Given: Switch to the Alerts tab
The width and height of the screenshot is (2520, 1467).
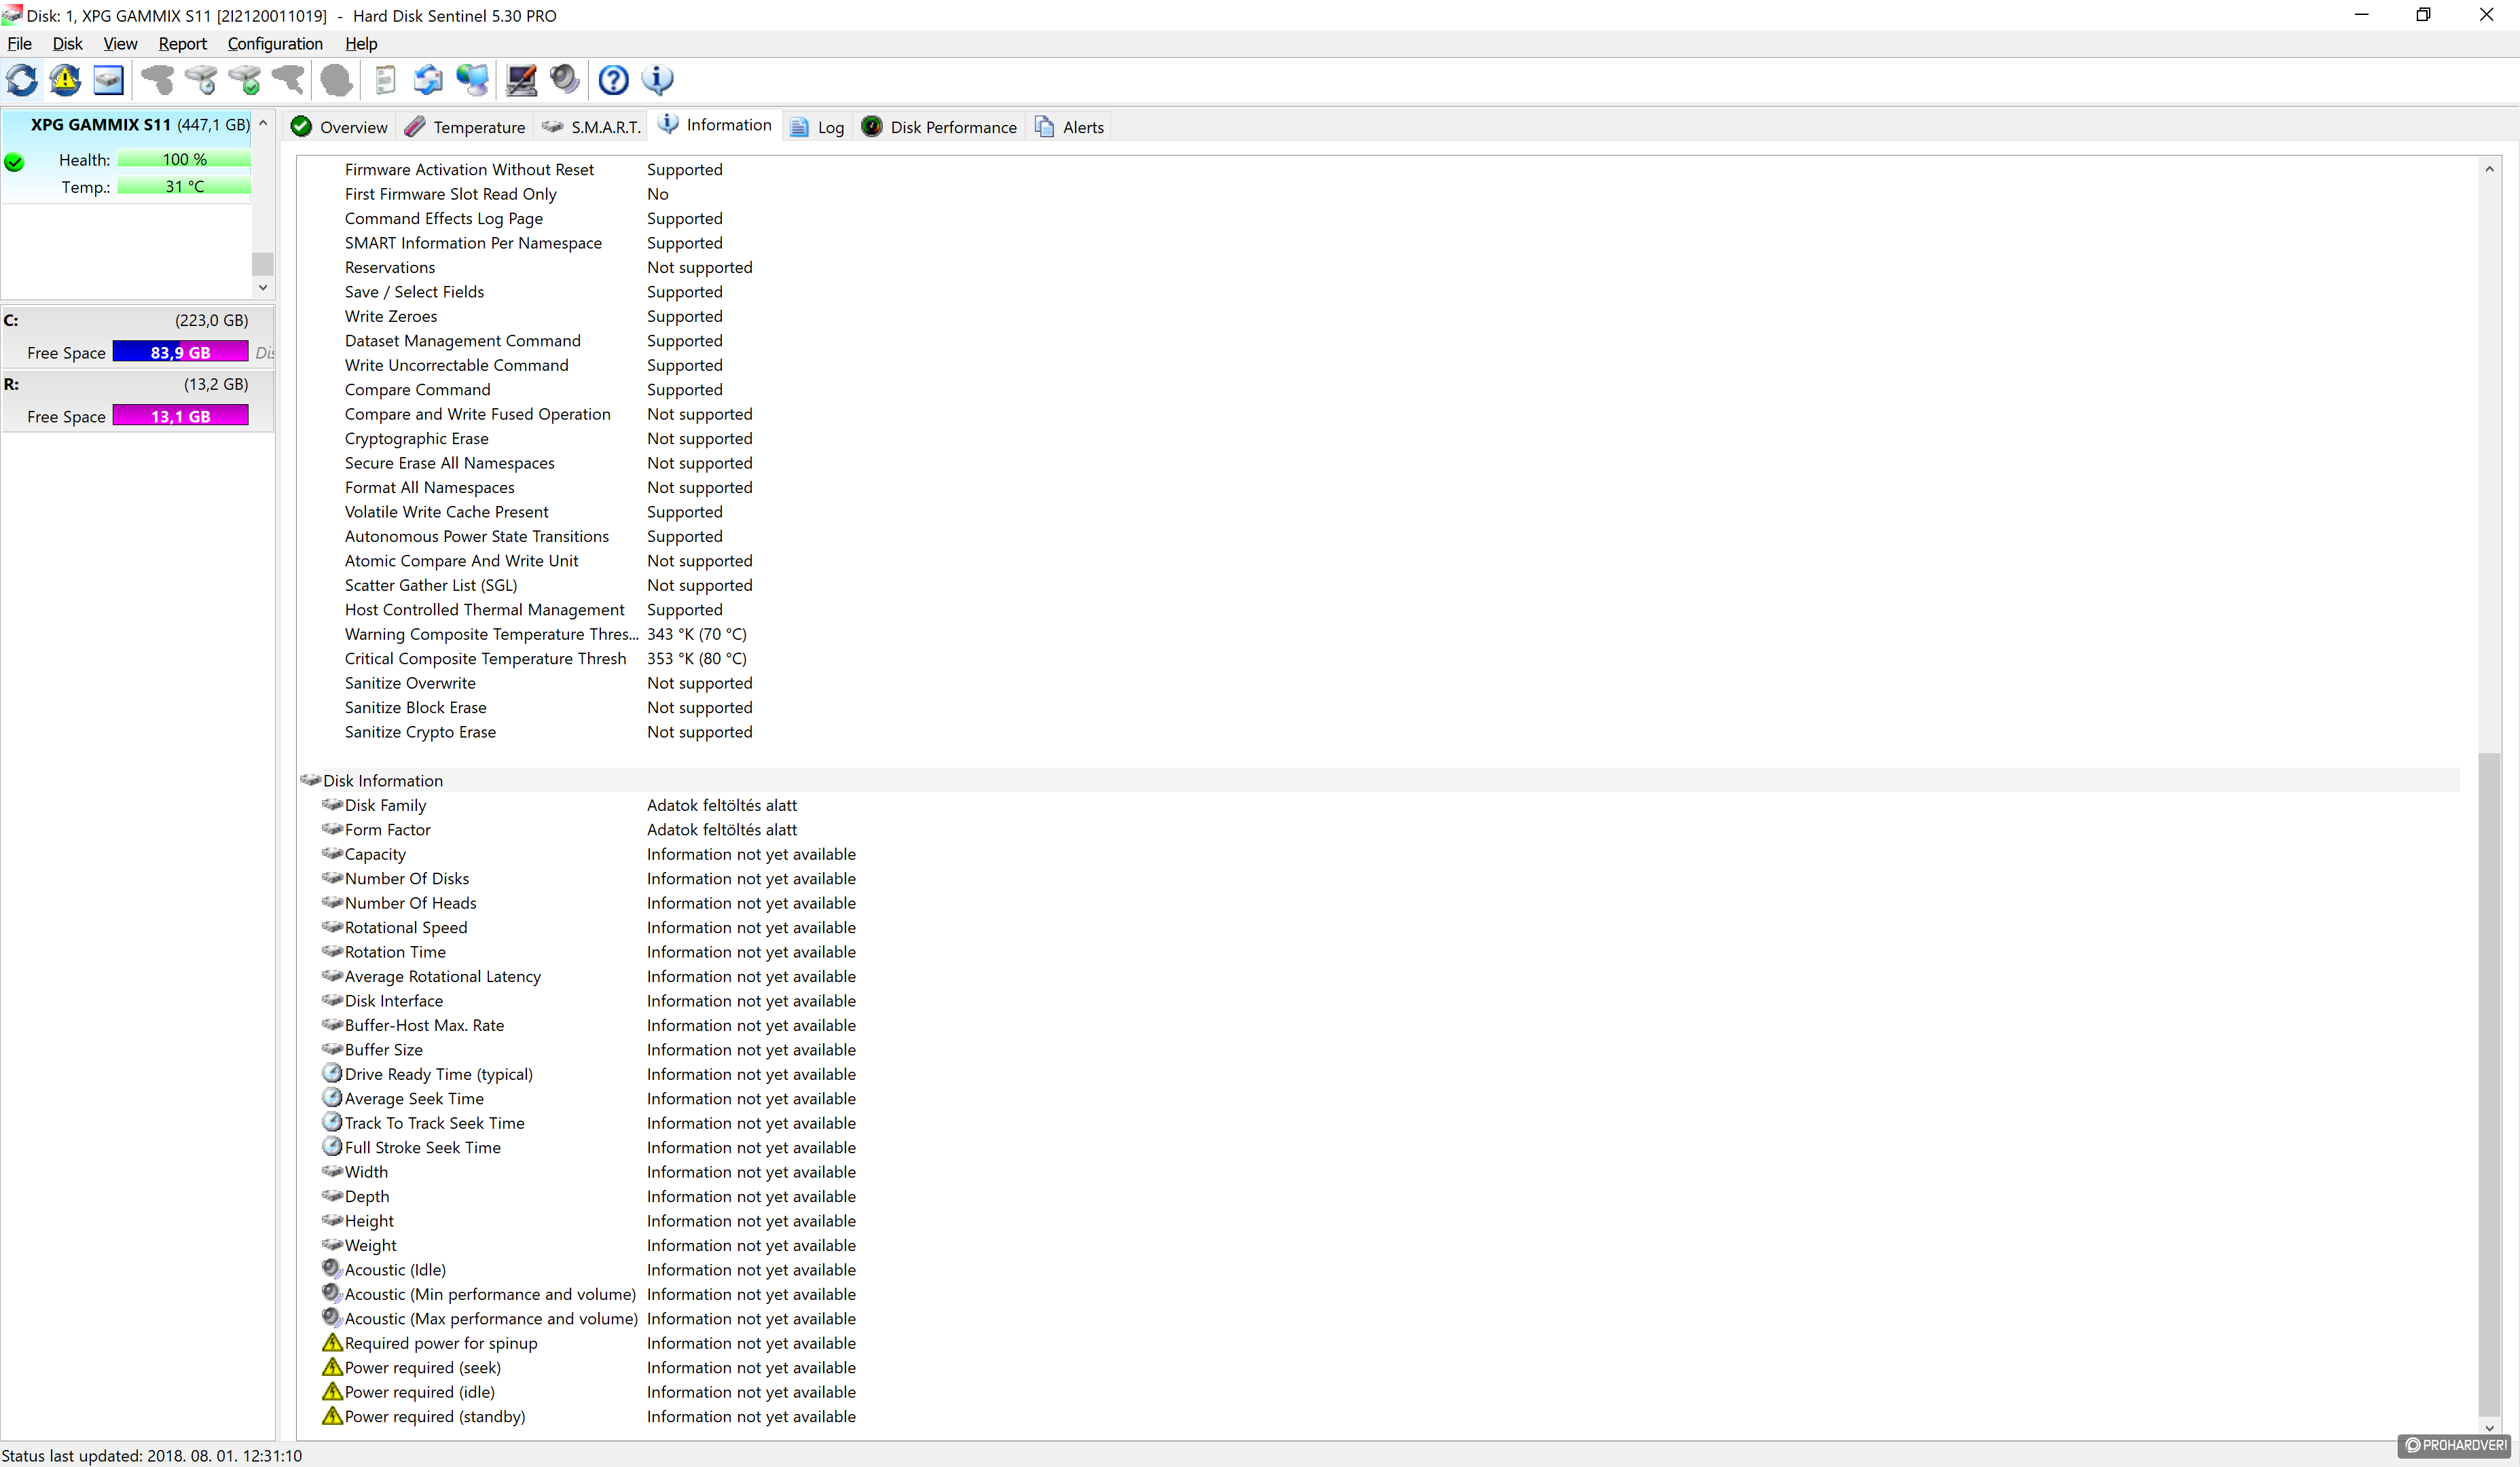Looking at the screenshot, I should (1070, 127).
